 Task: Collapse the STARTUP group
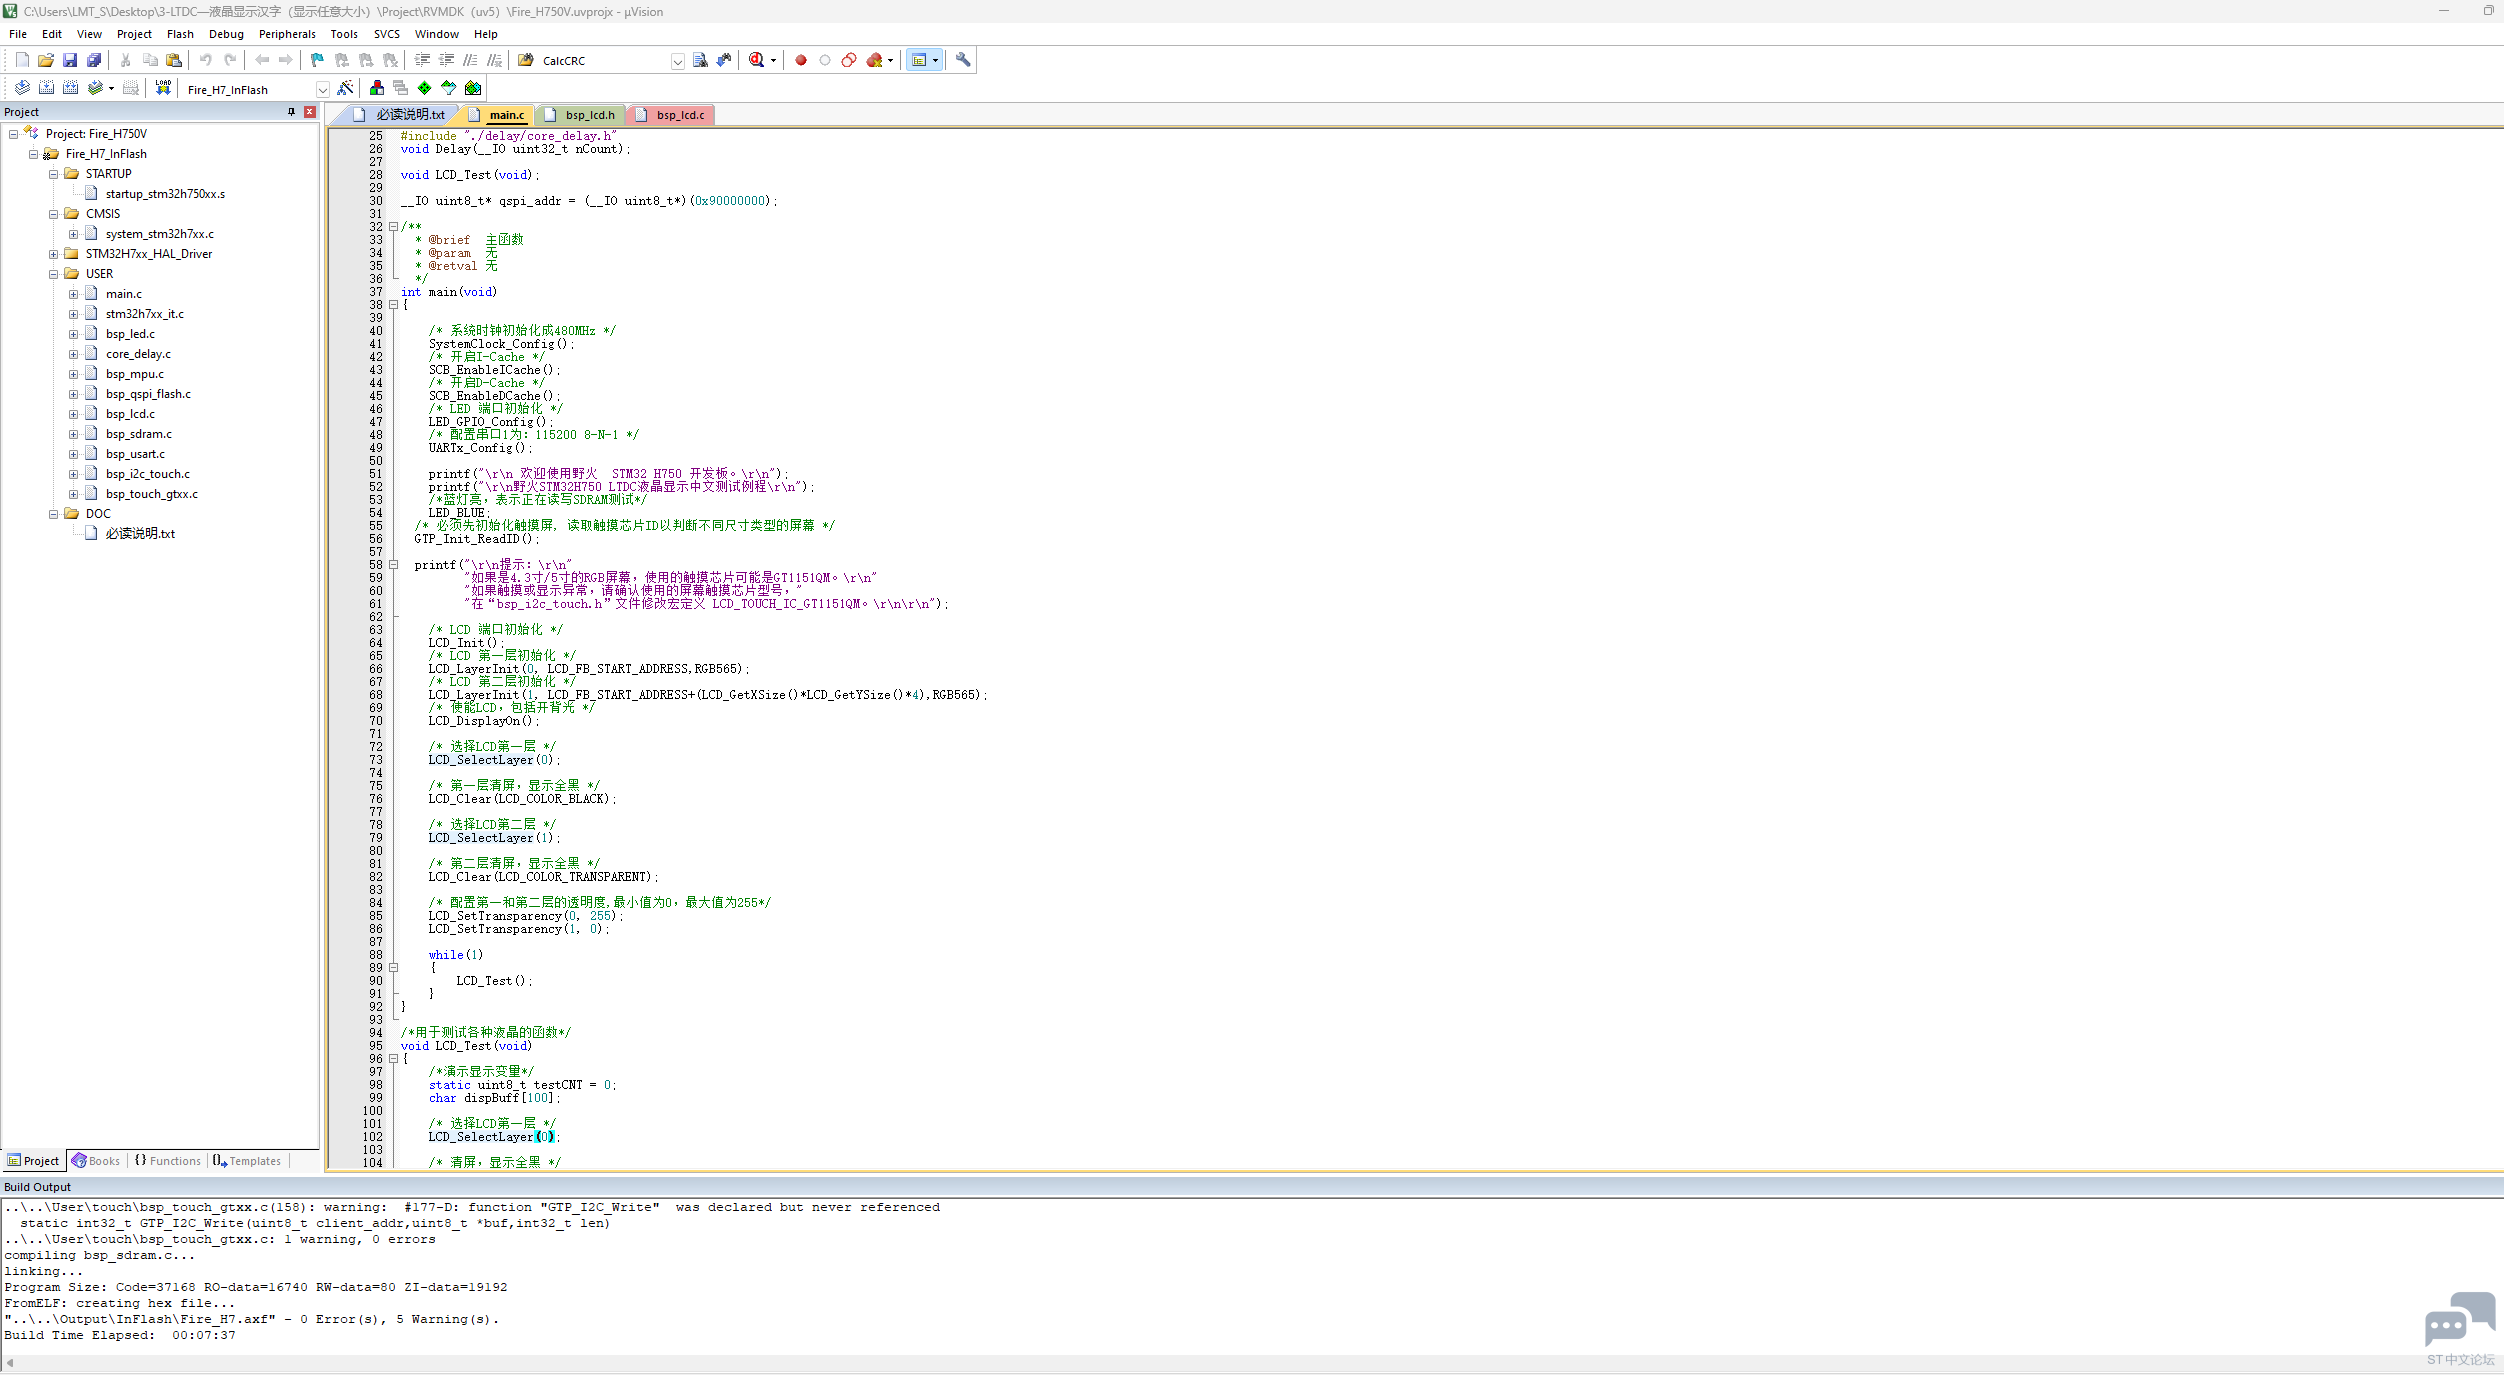(x=54, y=174)
